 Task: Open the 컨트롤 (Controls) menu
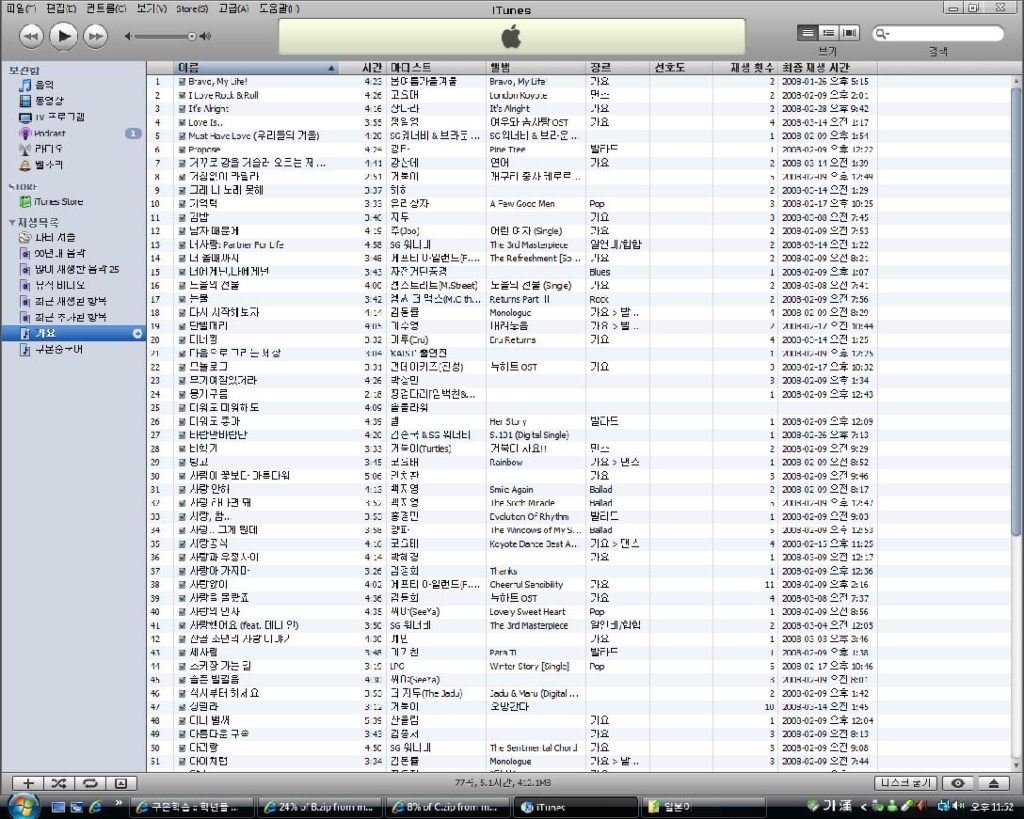pyautogui.click(x=106, y=8)
